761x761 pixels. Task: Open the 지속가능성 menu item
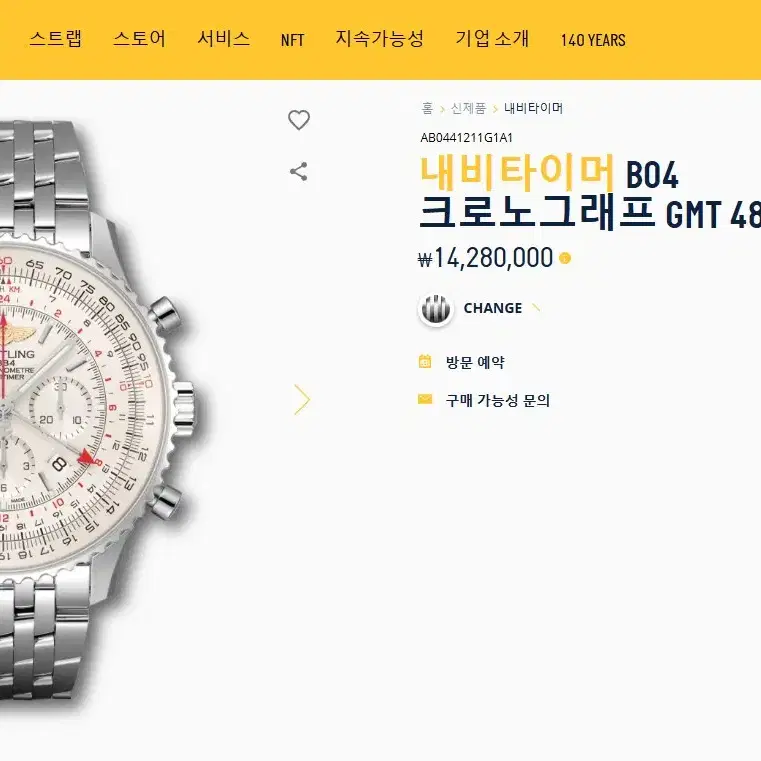380,39
